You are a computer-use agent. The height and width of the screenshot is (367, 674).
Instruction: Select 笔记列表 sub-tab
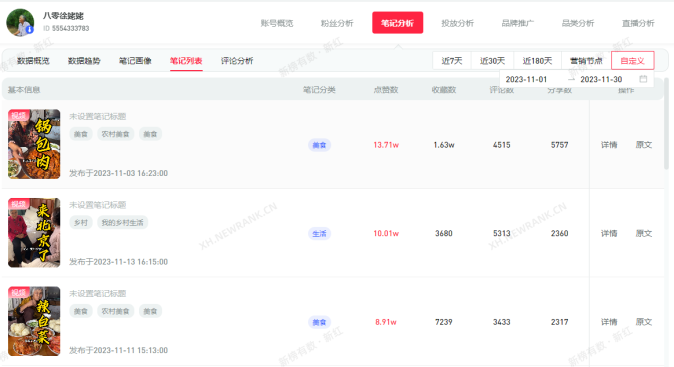click(186, 61)
